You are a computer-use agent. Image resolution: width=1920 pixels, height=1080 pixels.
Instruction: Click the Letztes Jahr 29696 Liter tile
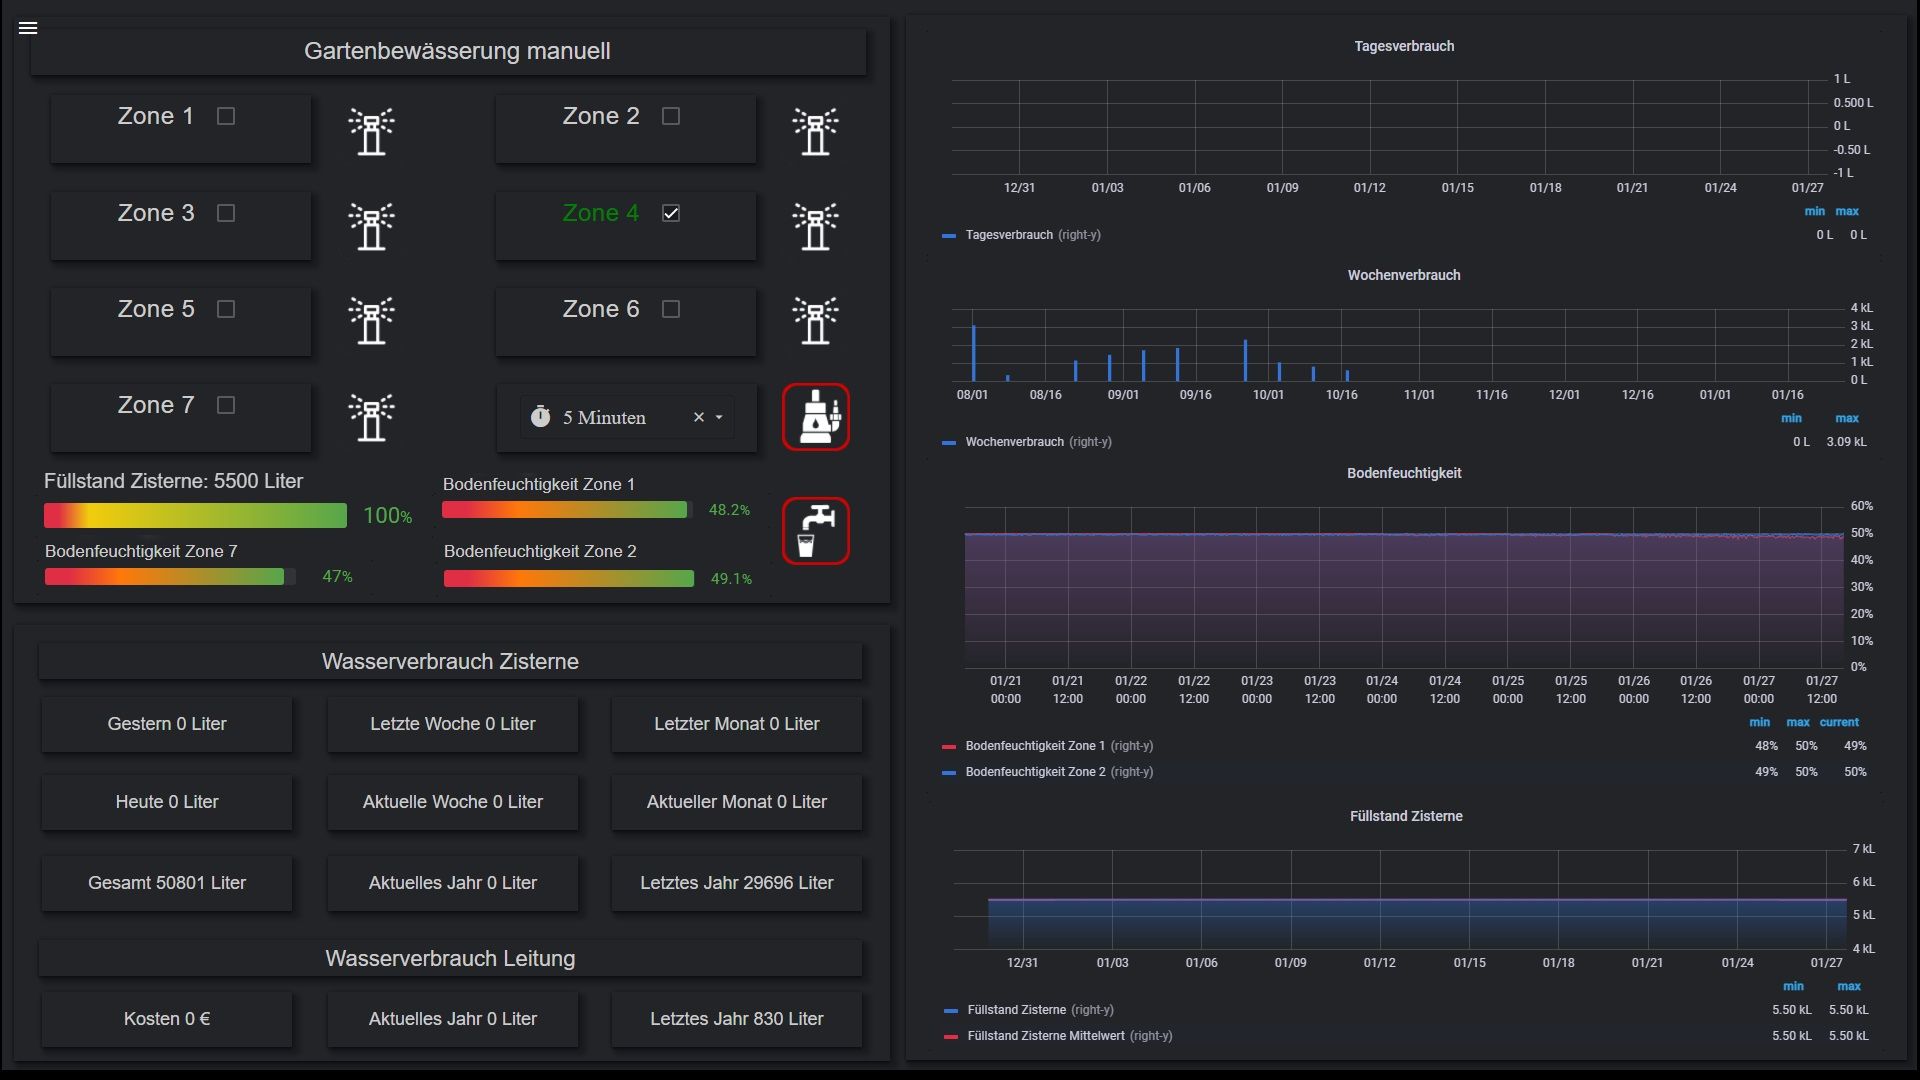737,883
